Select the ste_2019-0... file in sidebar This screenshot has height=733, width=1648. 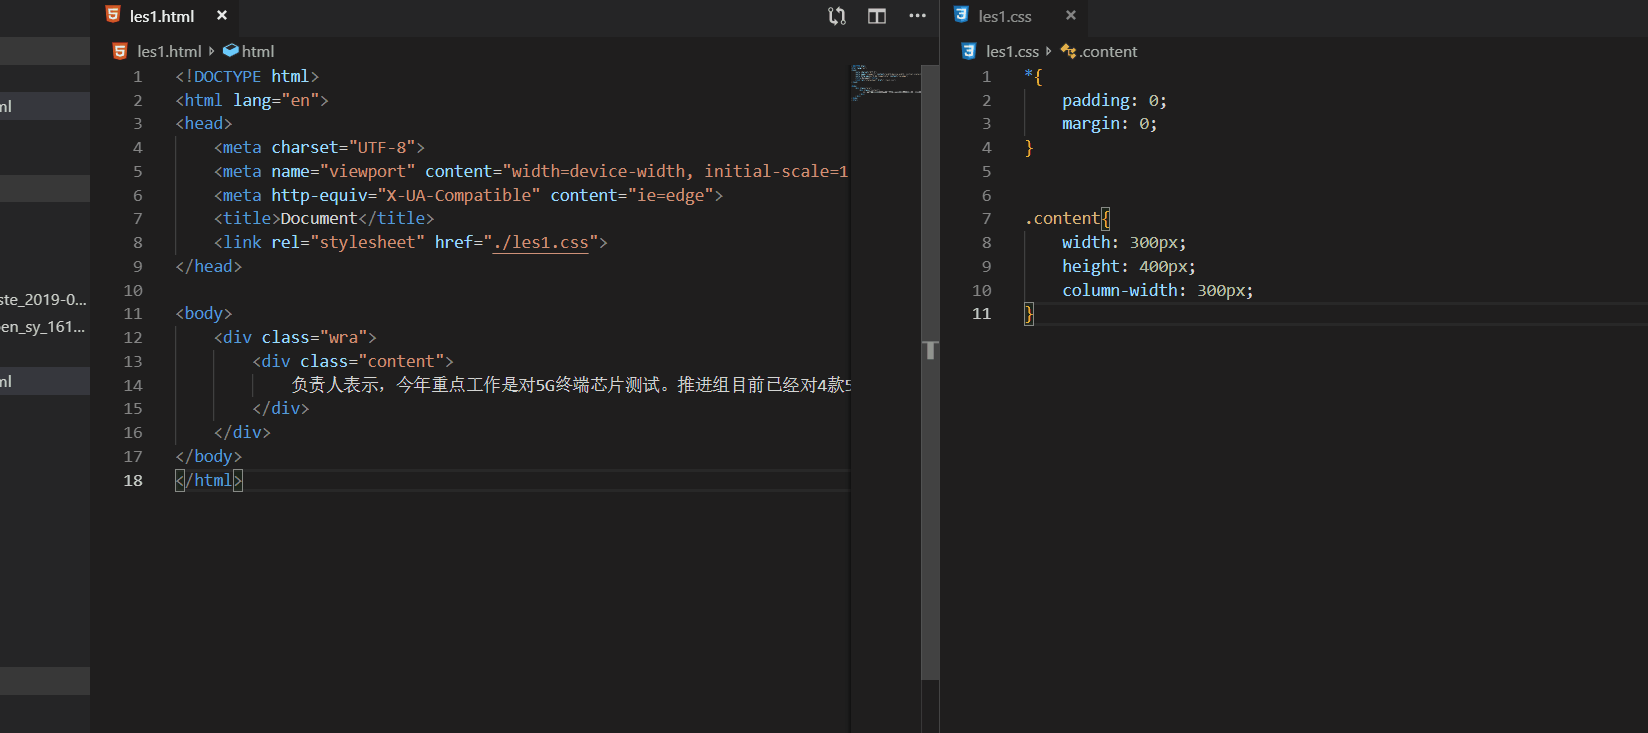tap(43, 299)
